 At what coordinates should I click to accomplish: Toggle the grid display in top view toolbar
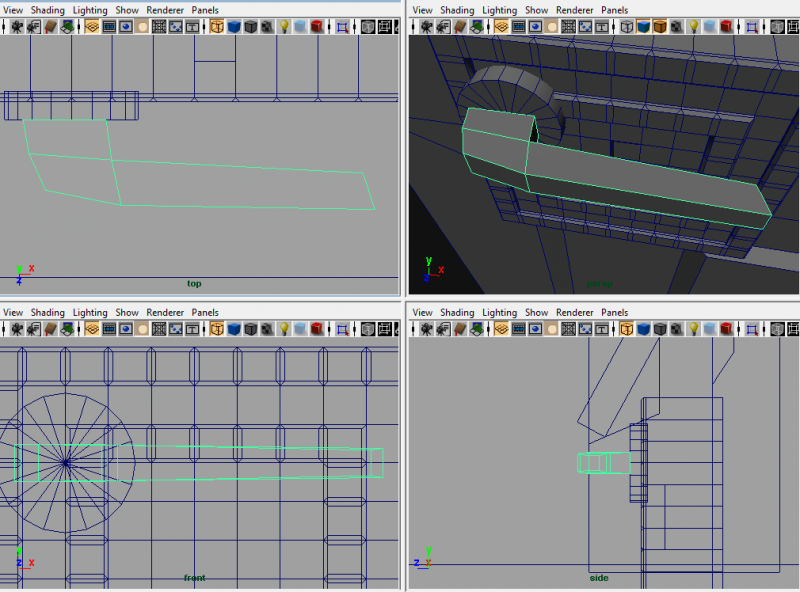click(92, 27)
